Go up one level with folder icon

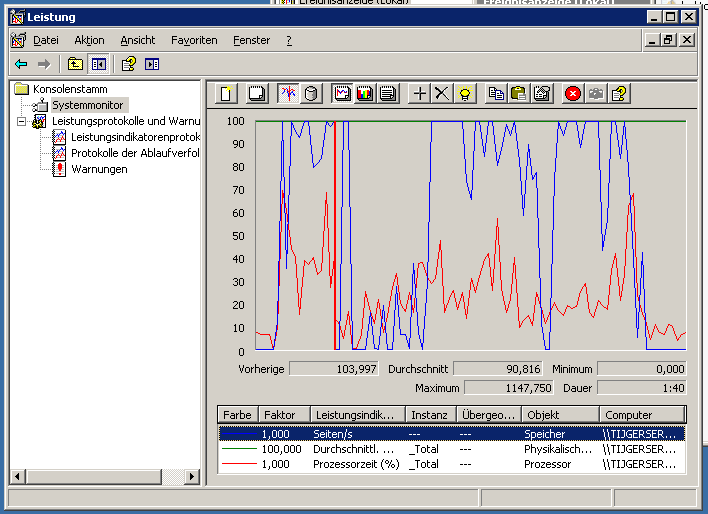(x=75, y=64)
